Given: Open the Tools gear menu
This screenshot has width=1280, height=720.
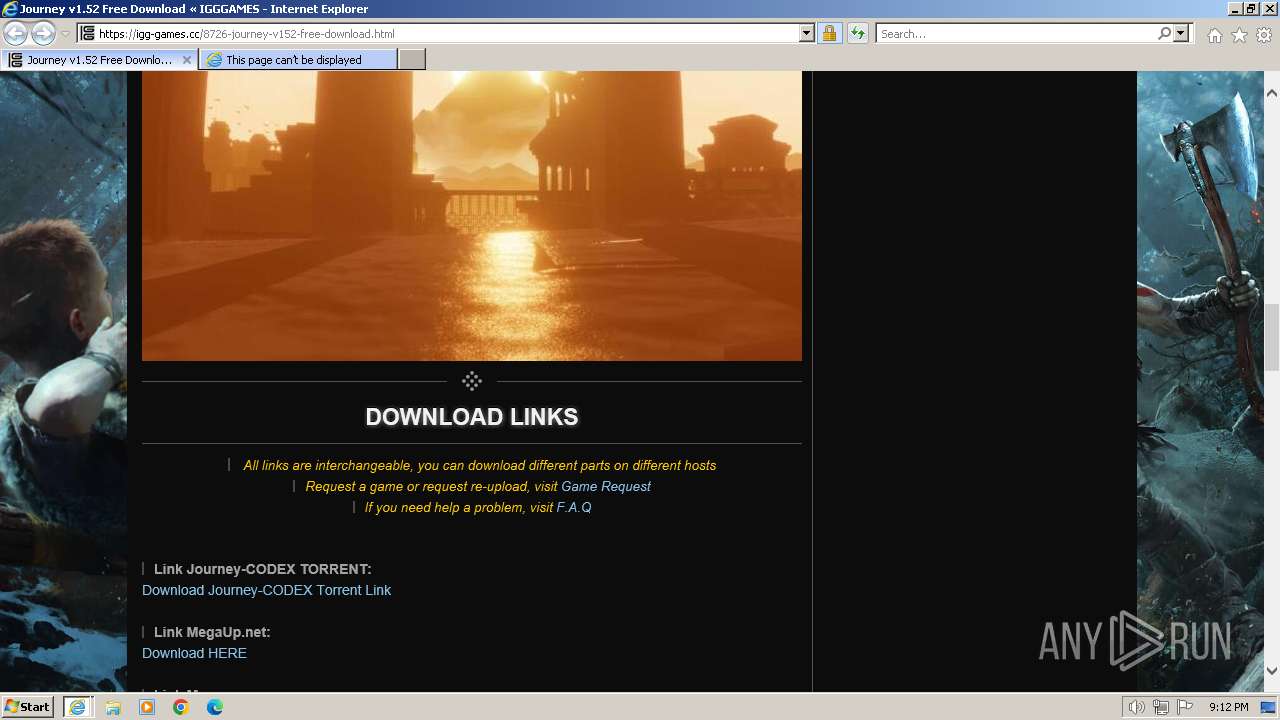Looking at the screenshot, I should pos(1264,35).
